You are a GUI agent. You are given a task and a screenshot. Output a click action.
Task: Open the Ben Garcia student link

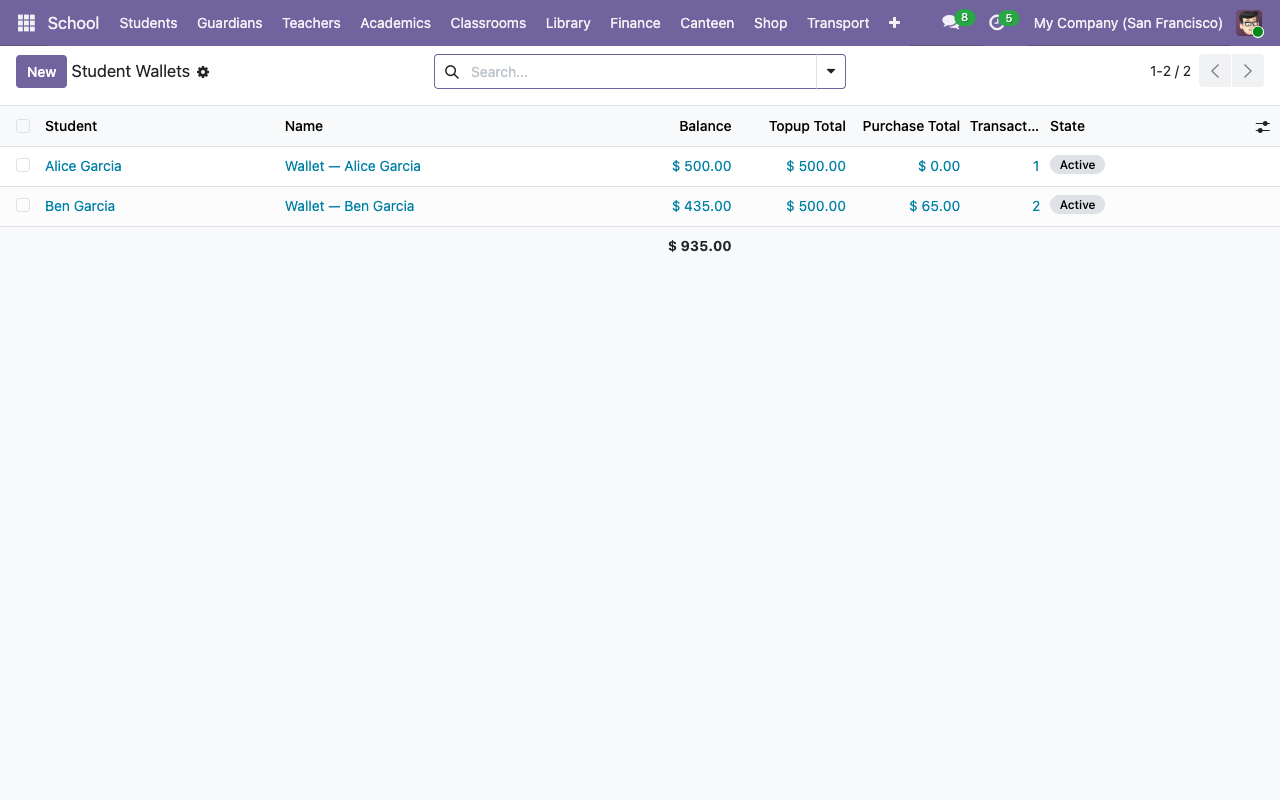(x=80, y=206)
